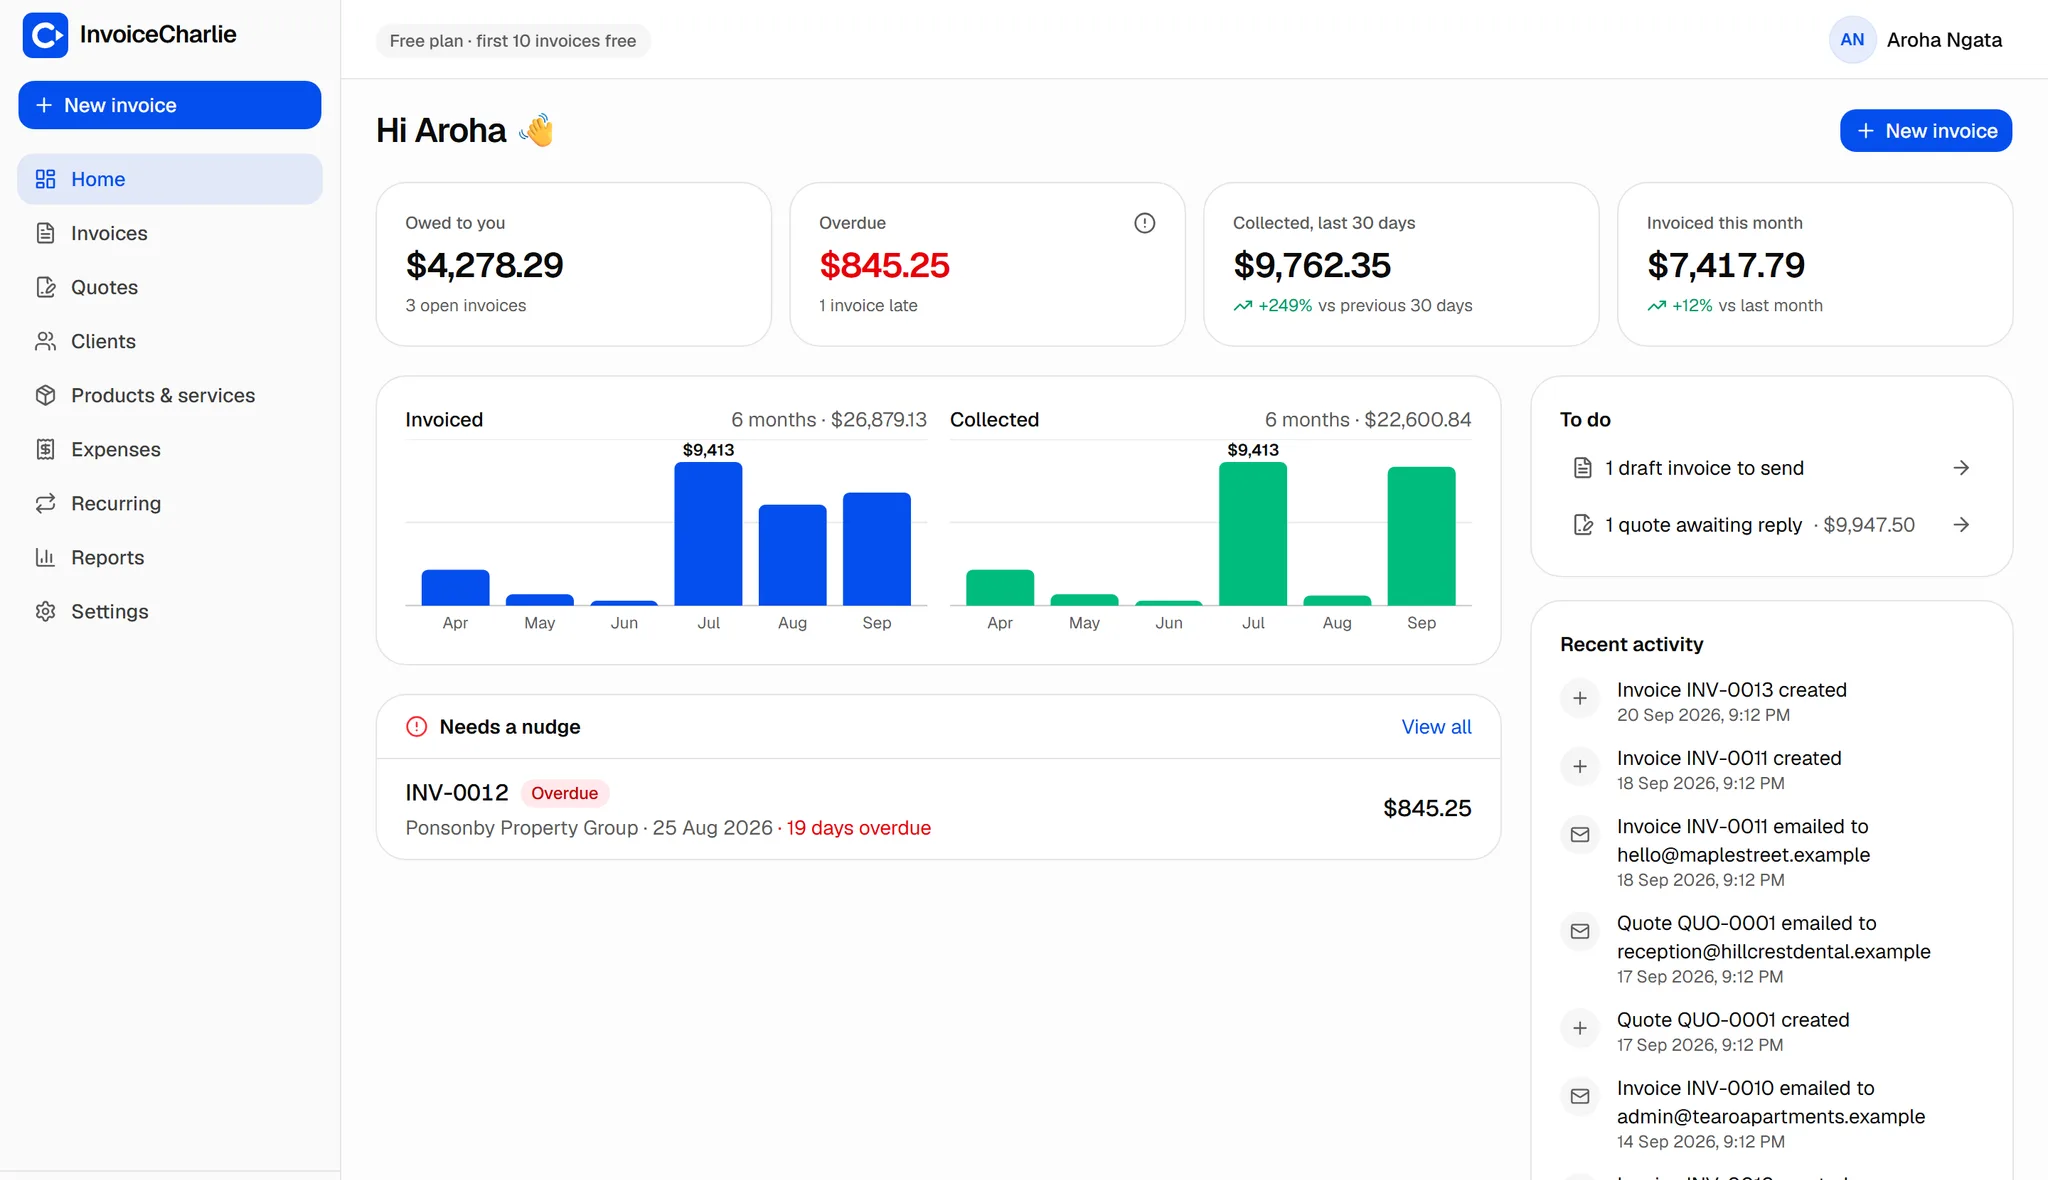The height and width of the screenshot is (1180, 2048).
Task: Click the Expenses receipt icon
Action: click(x=45, y=449)
